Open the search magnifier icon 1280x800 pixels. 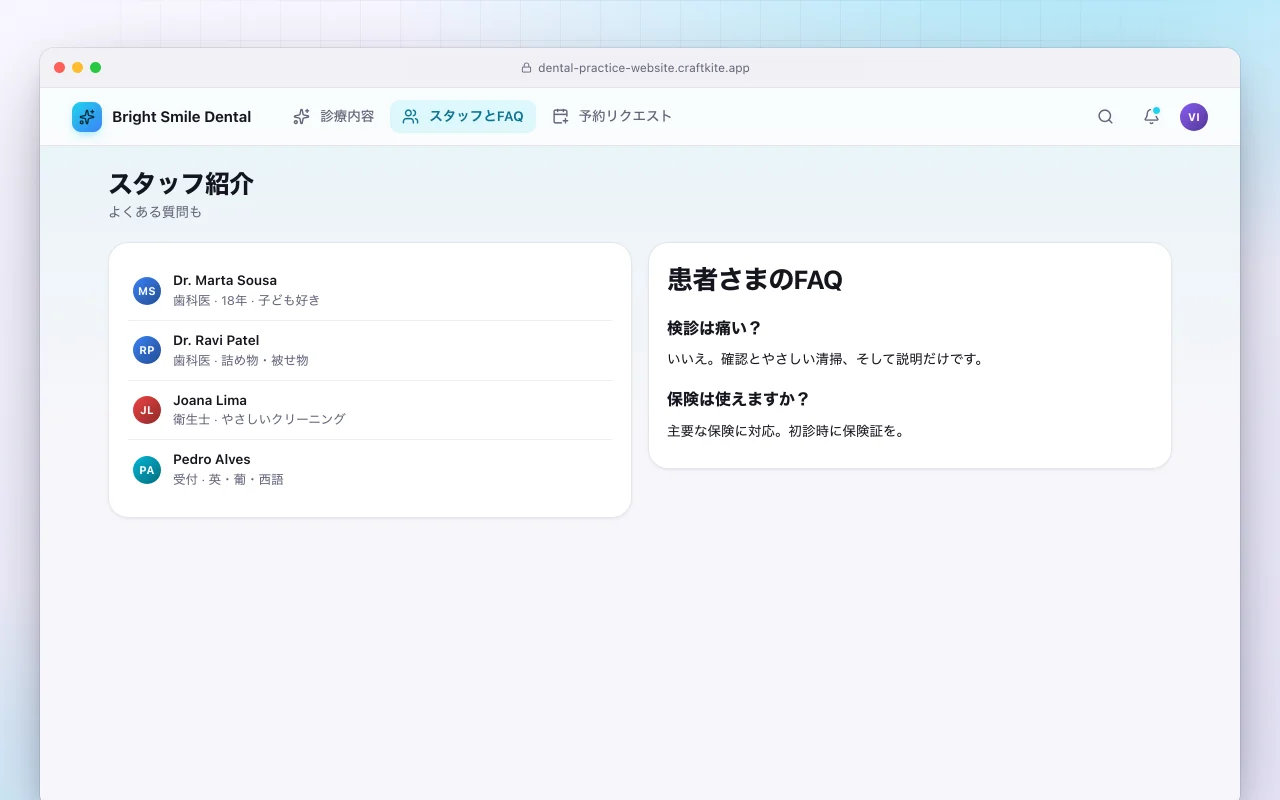tap(1105, 117)
